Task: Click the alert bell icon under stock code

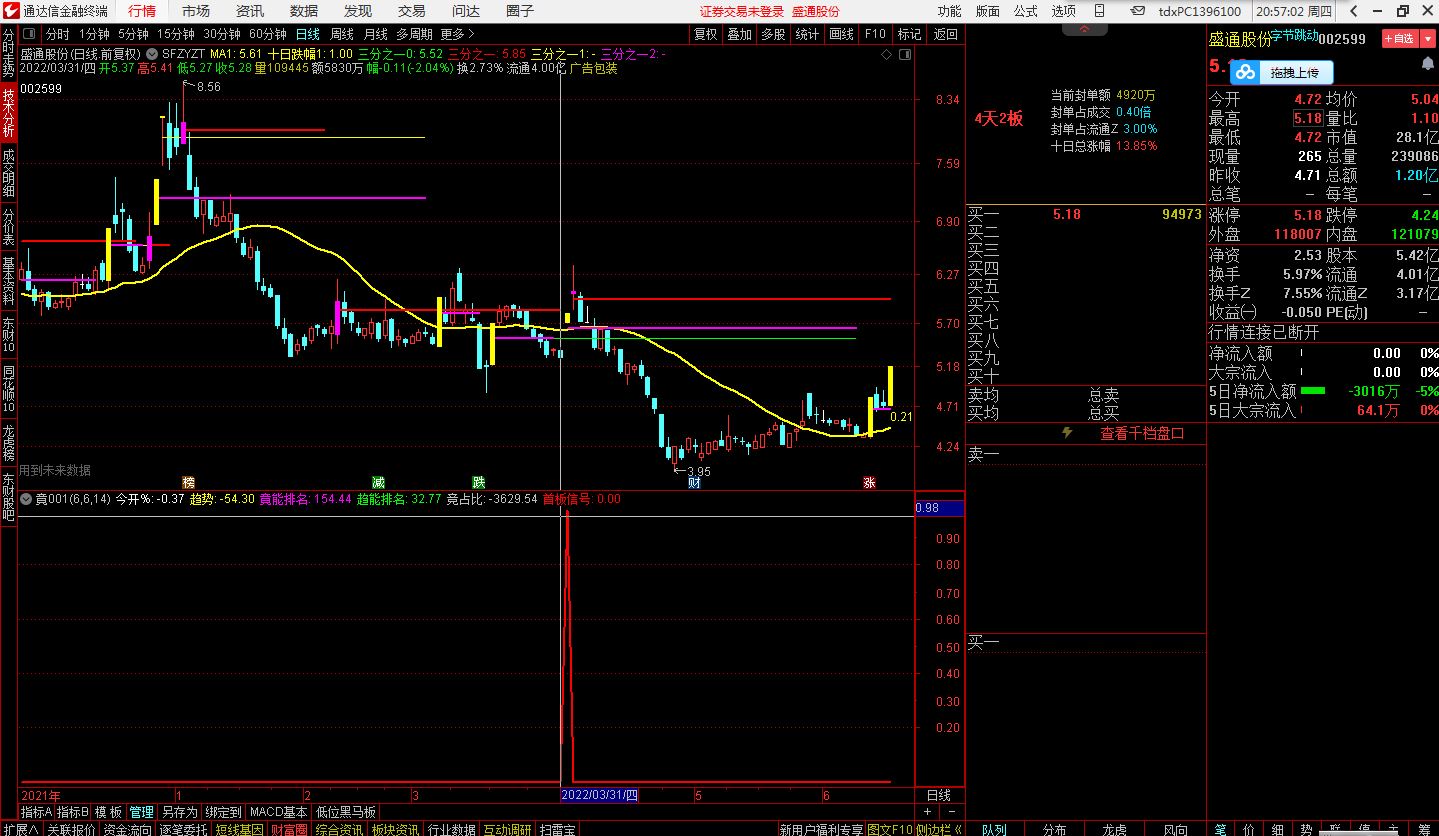Action: pos(1427,64)
